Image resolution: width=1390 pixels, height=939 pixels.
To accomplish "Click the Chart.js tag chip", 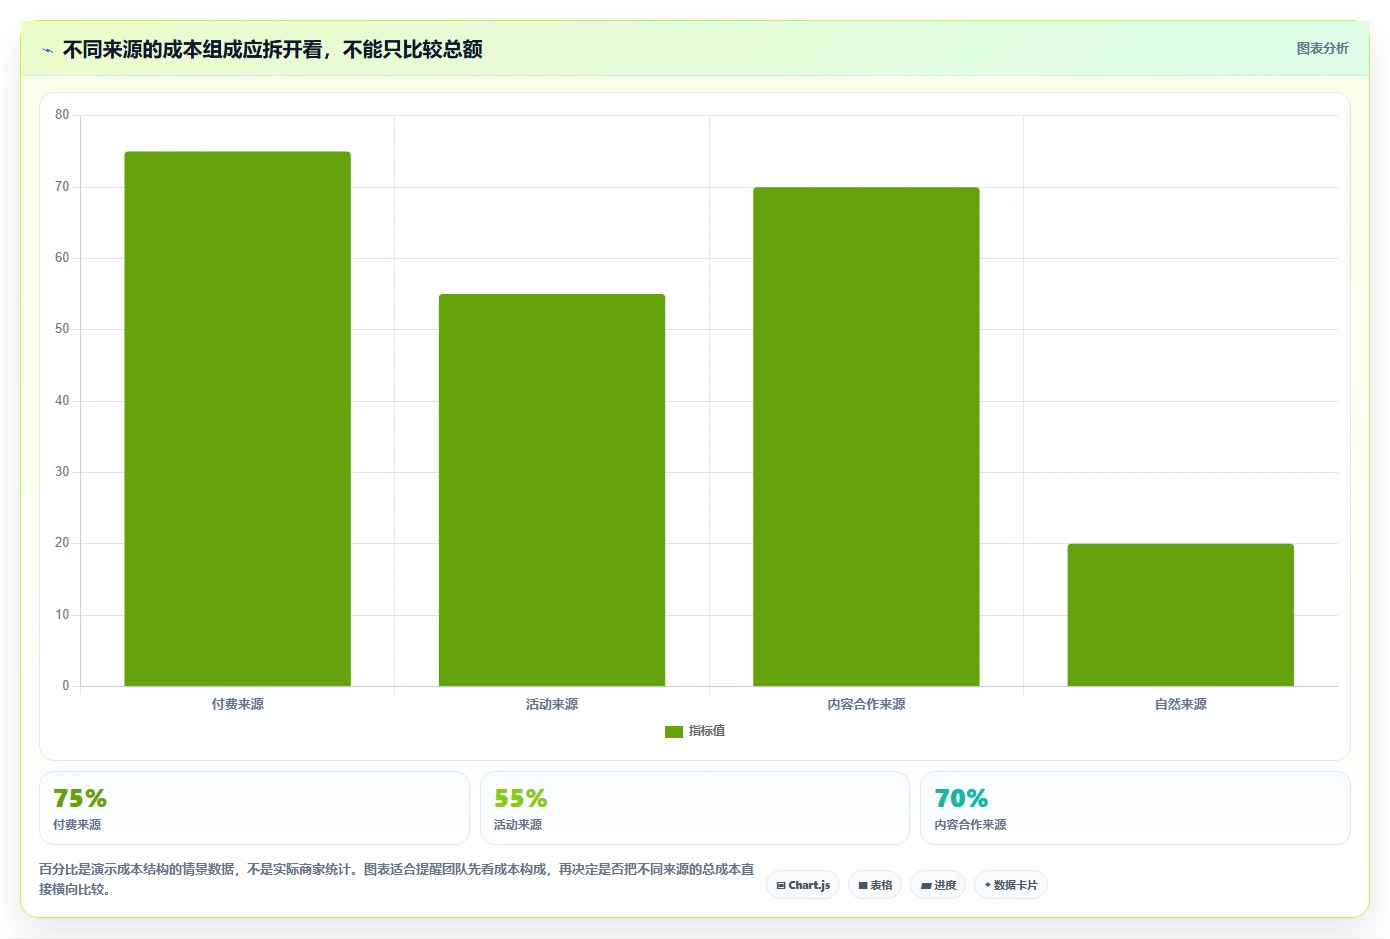I will click(x=803, y=885).
